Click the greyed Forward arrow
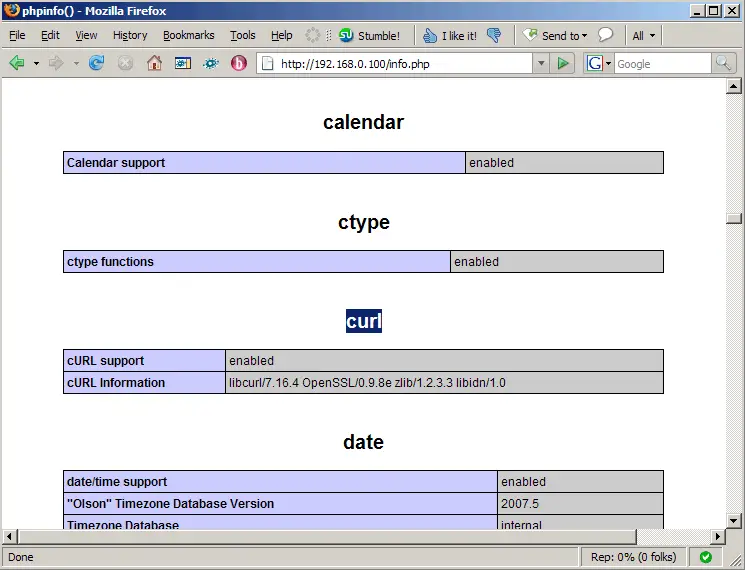The image size is (745, 570). tap(56, 63)
